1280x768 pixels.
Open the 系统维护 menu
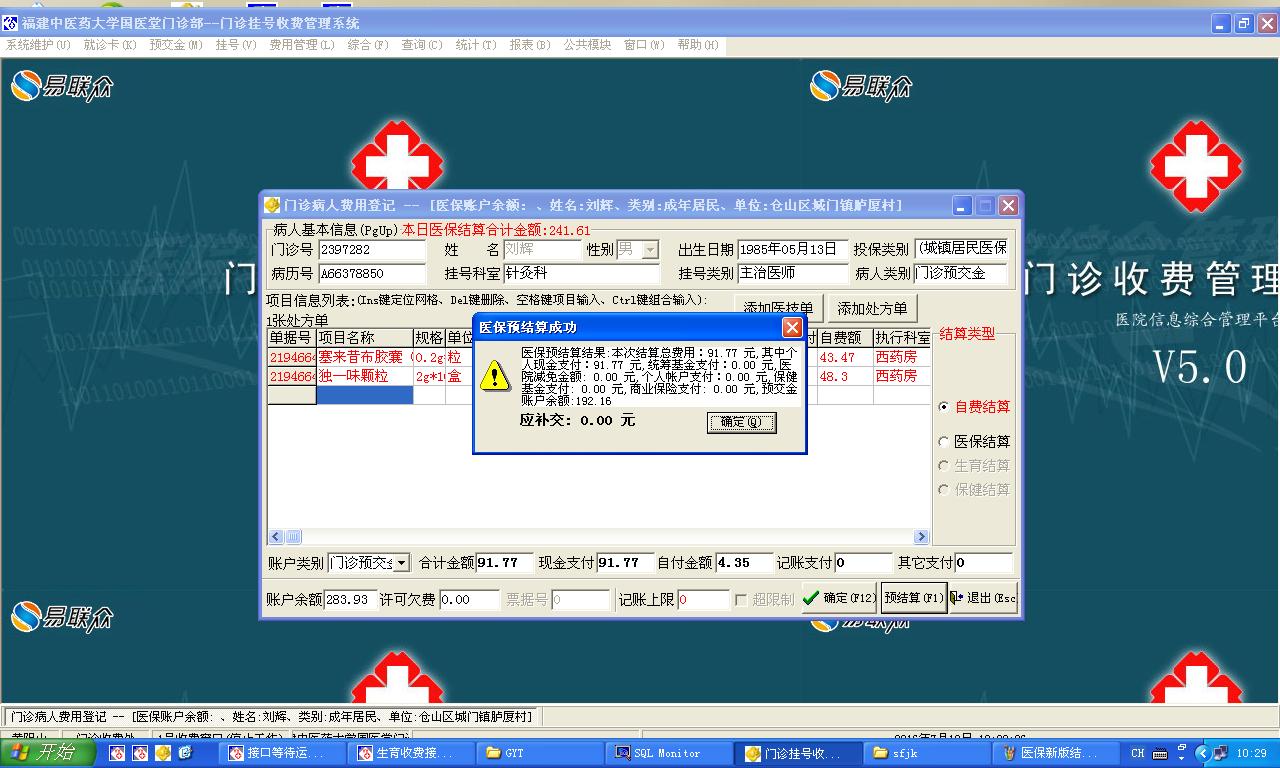pyautogui.click(x=38, y=45)
